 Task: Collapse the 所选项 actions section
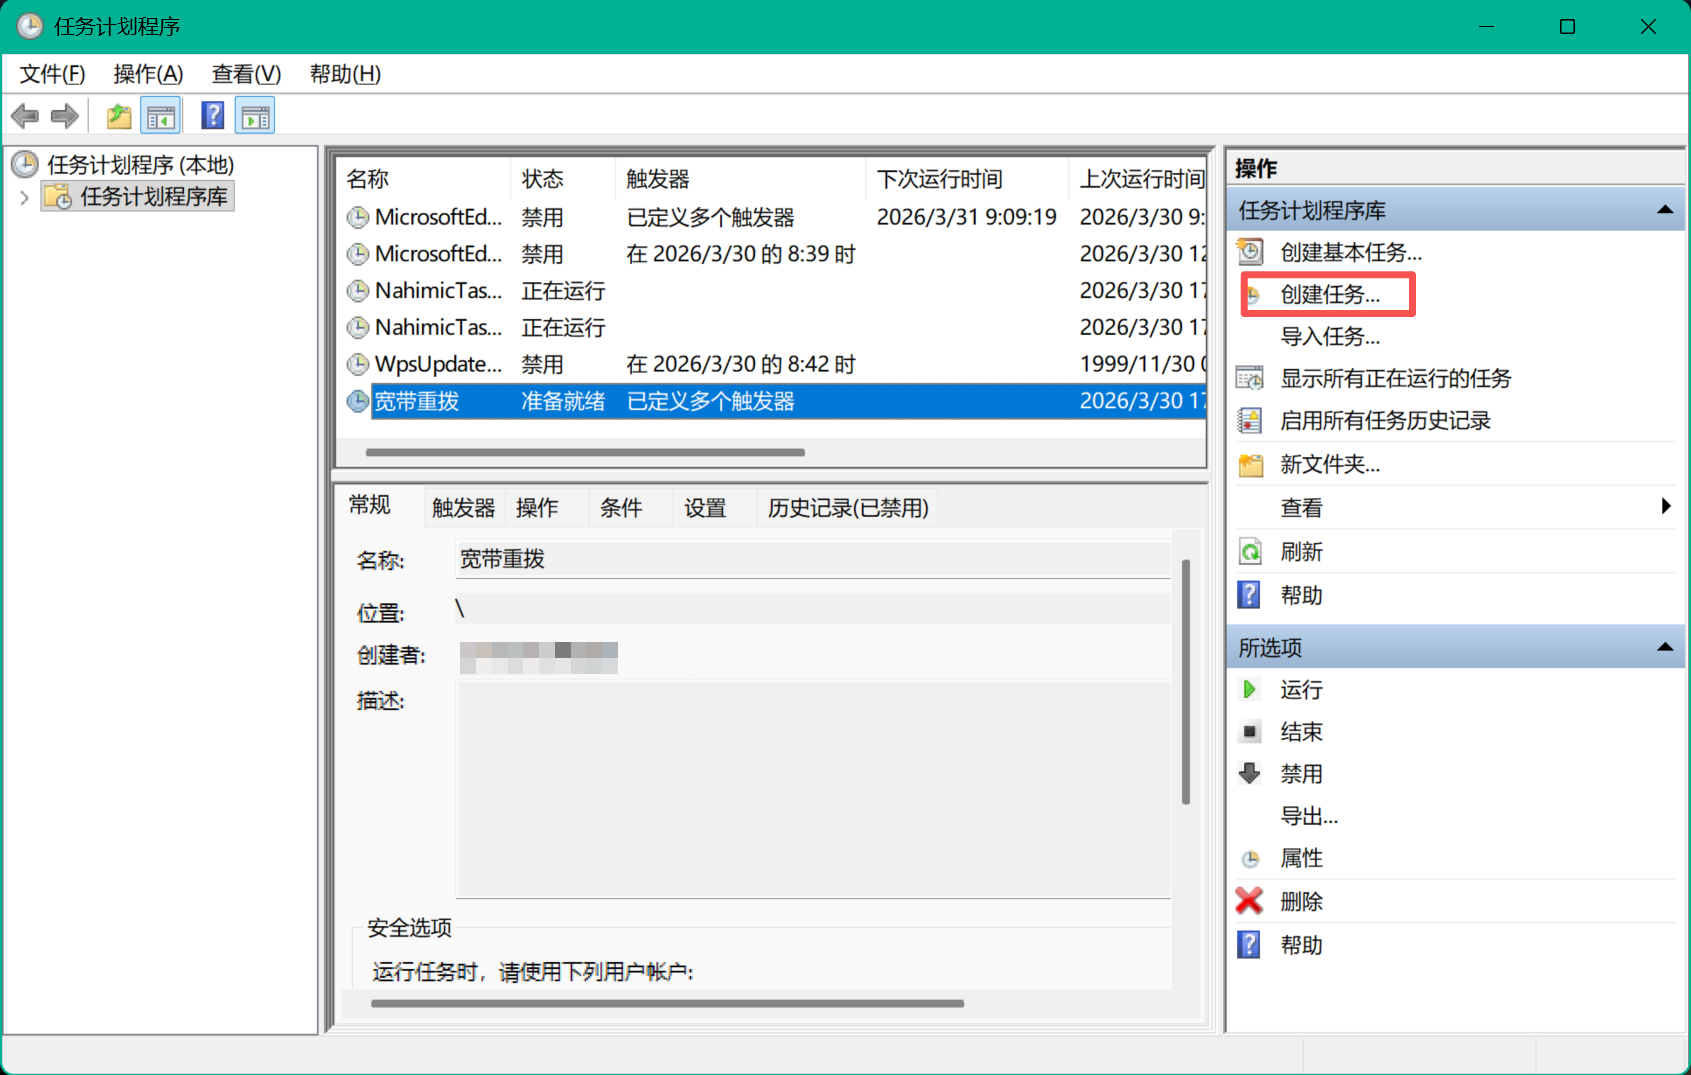(1665, 647)
